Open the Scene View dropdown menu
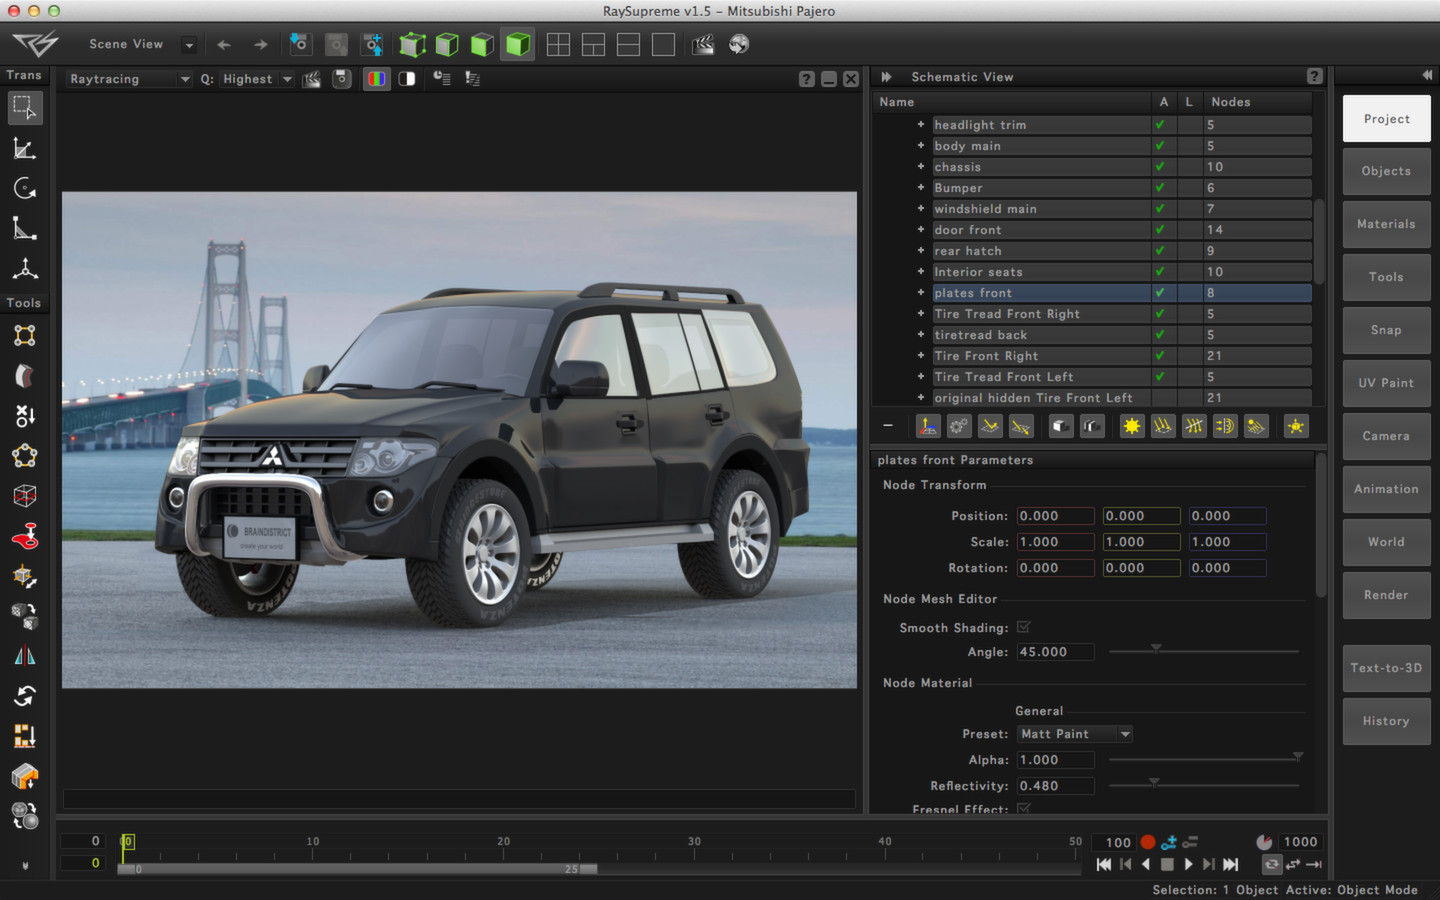 (x=188, y=44)
